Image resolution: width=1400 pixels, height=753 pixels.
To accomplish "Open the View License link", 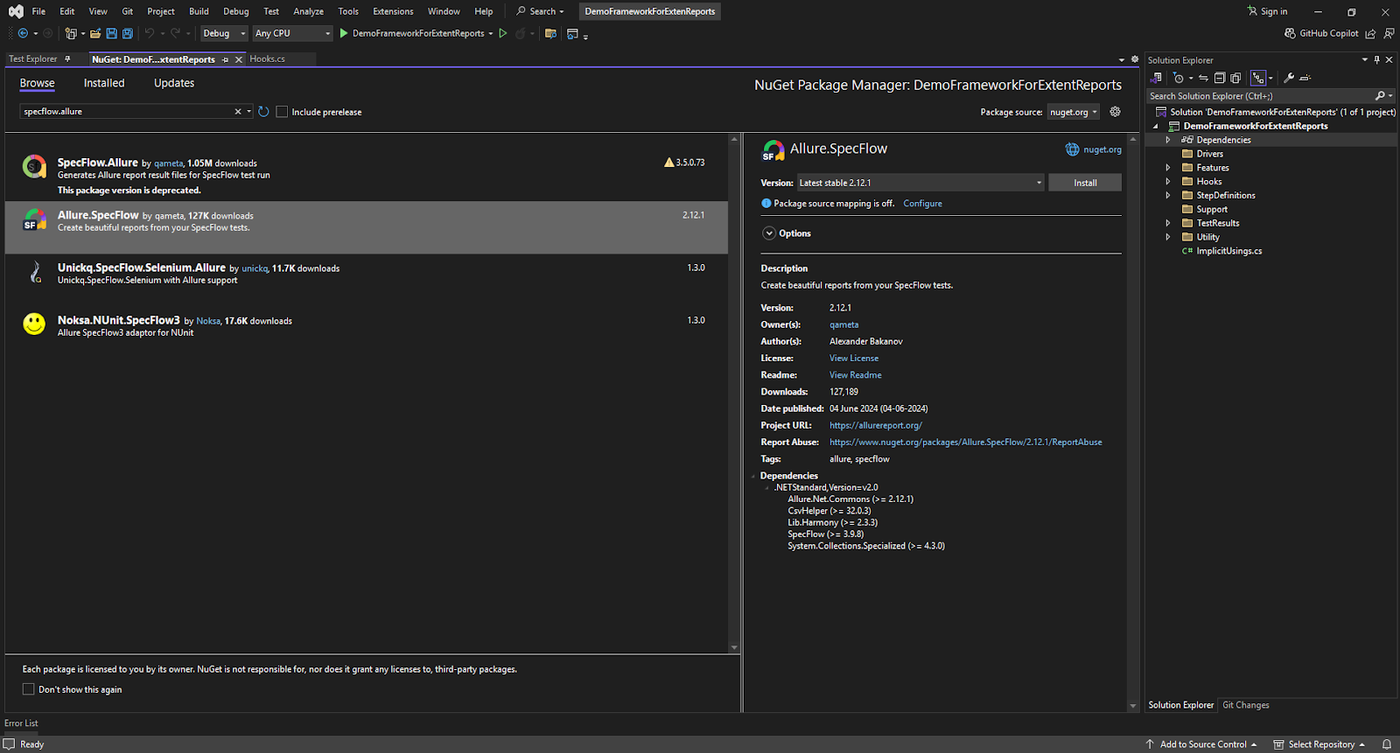I will (854, 358).
